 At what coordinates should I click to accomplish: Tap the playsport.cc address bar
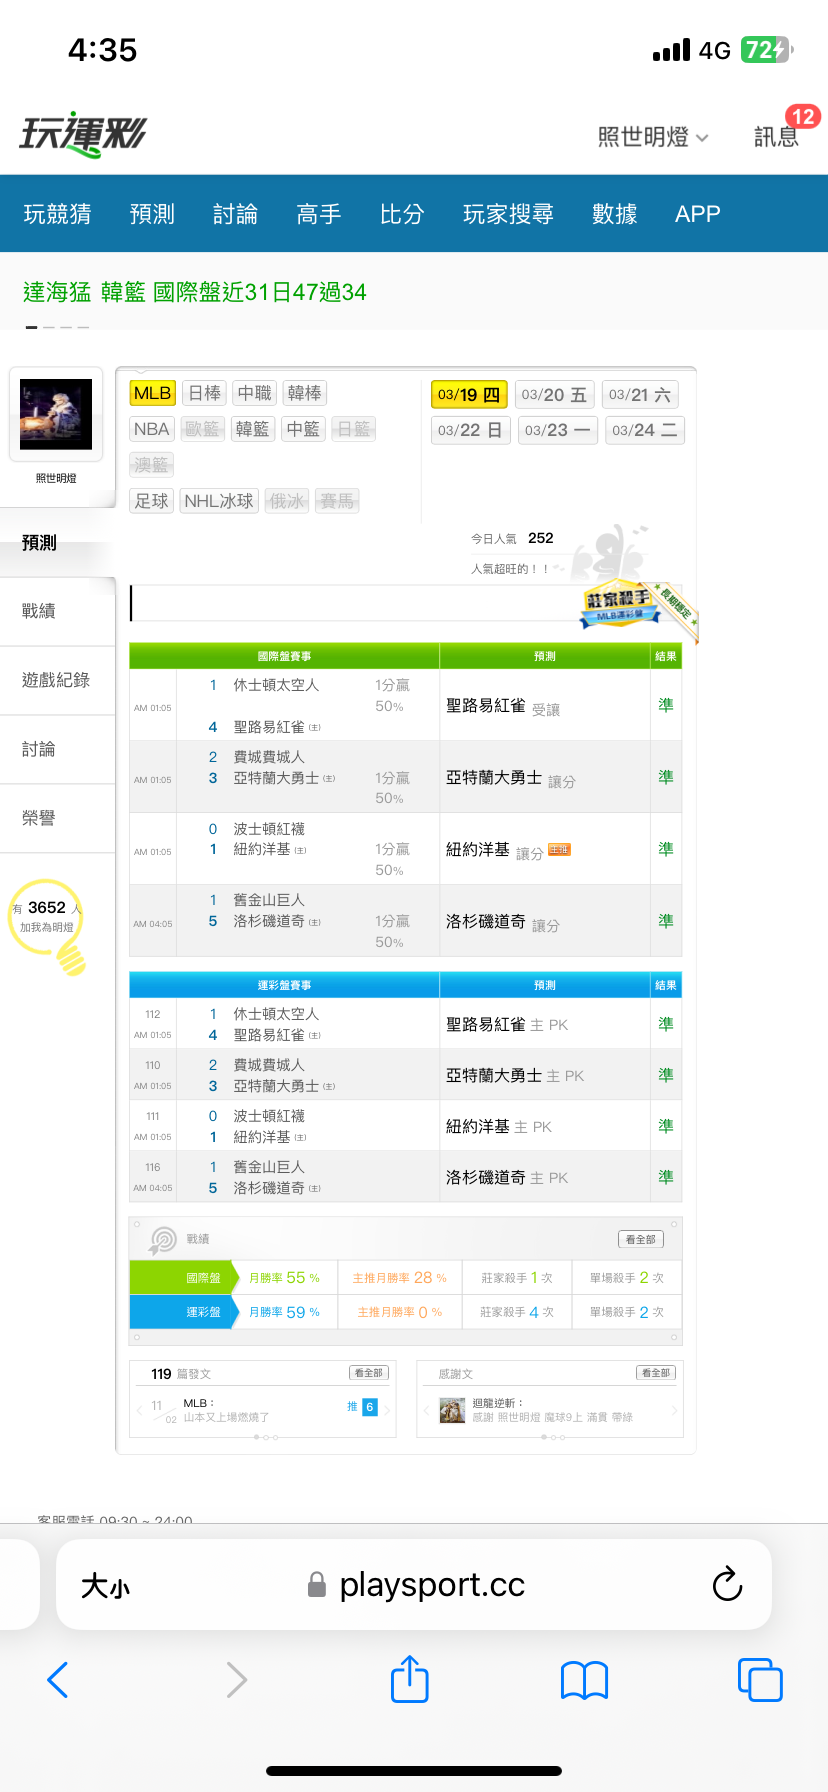tap(430, 1585)
